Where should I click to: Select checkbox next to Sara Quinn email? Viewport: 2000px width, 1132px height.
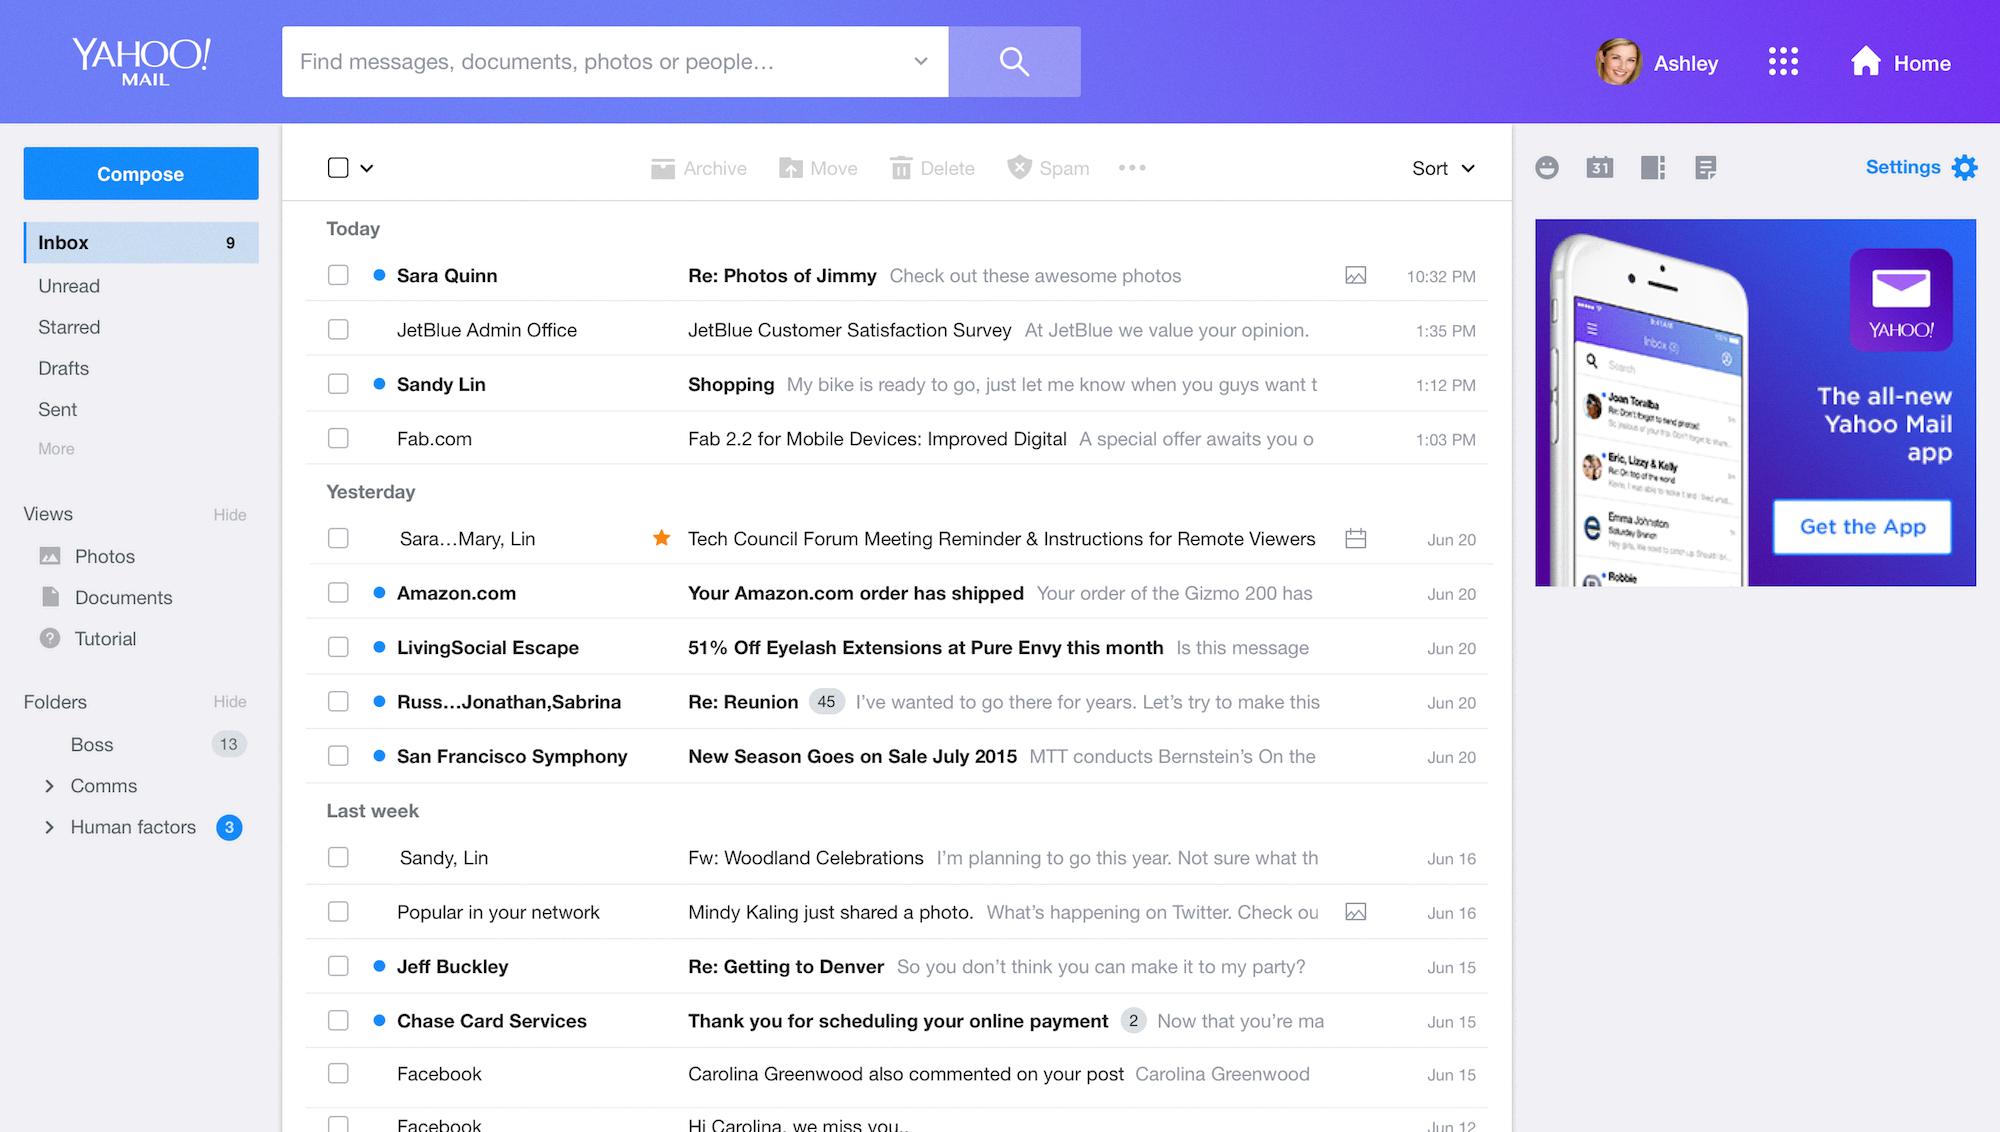point(337,275)
